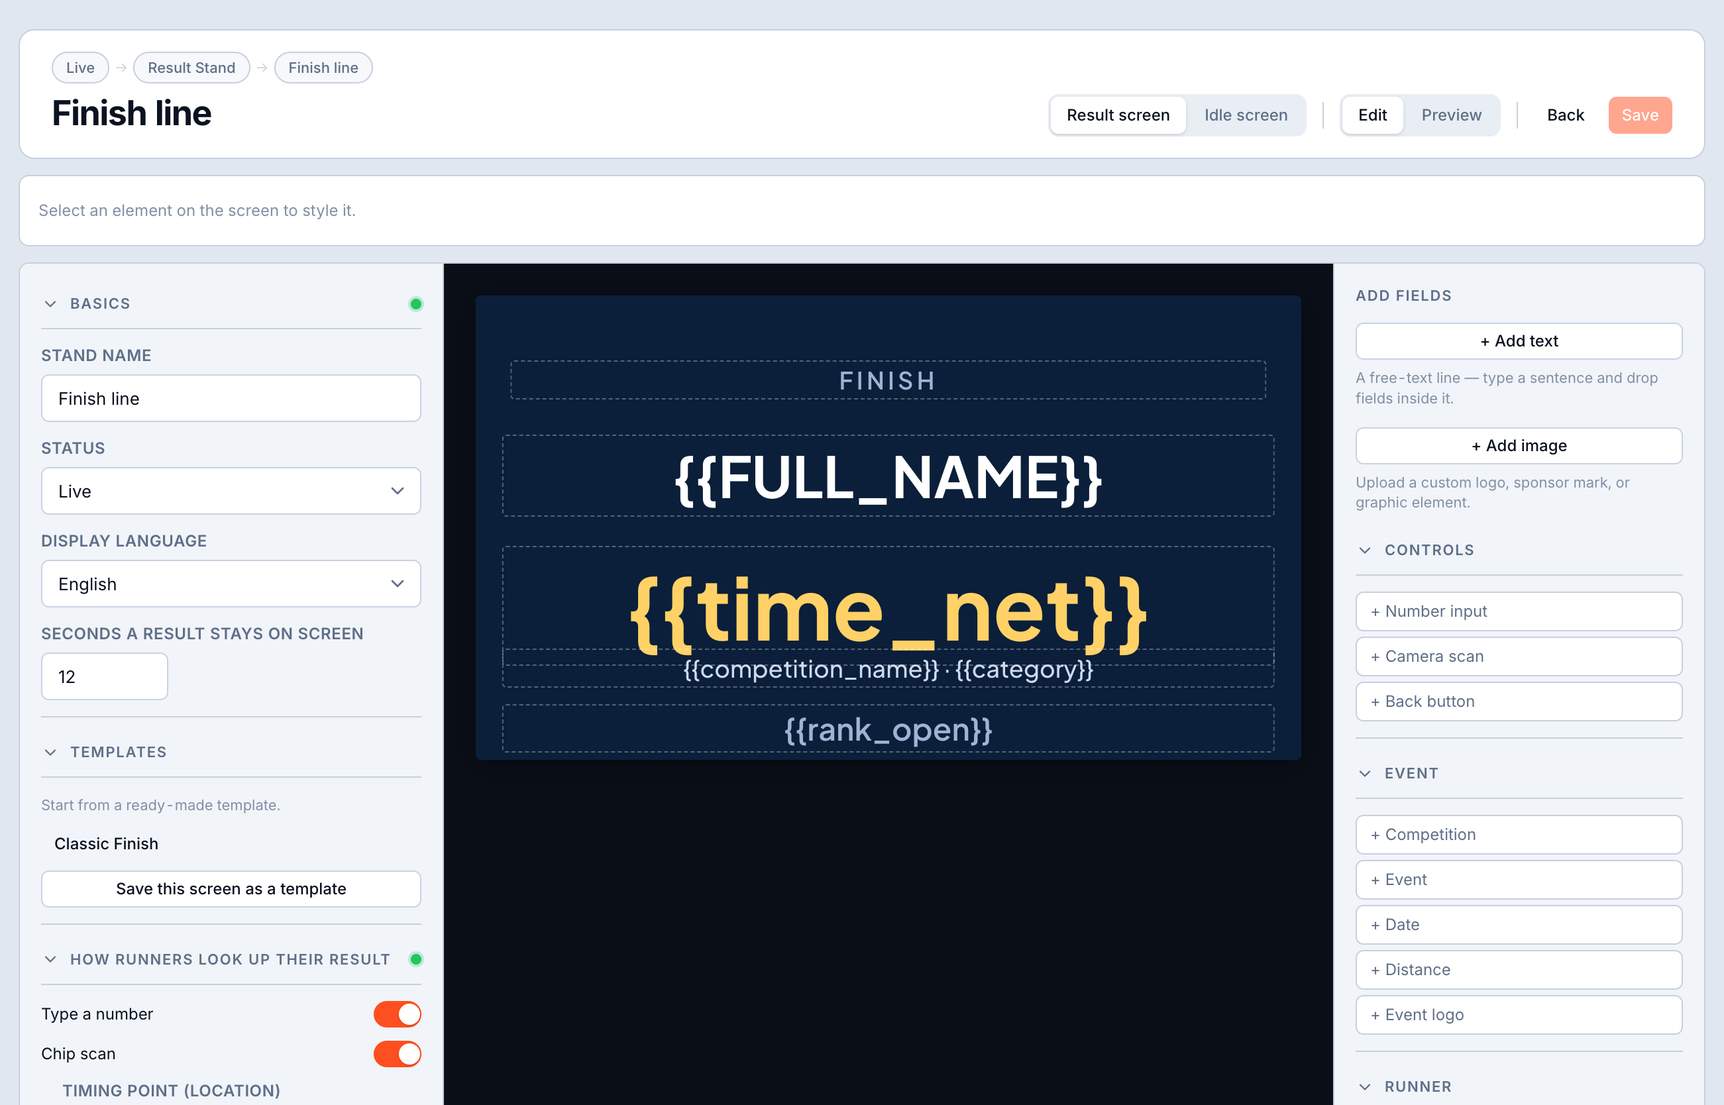Click the Add text button
The height and width of the screenshot is (1105, 1724).
coord(1519,341)
